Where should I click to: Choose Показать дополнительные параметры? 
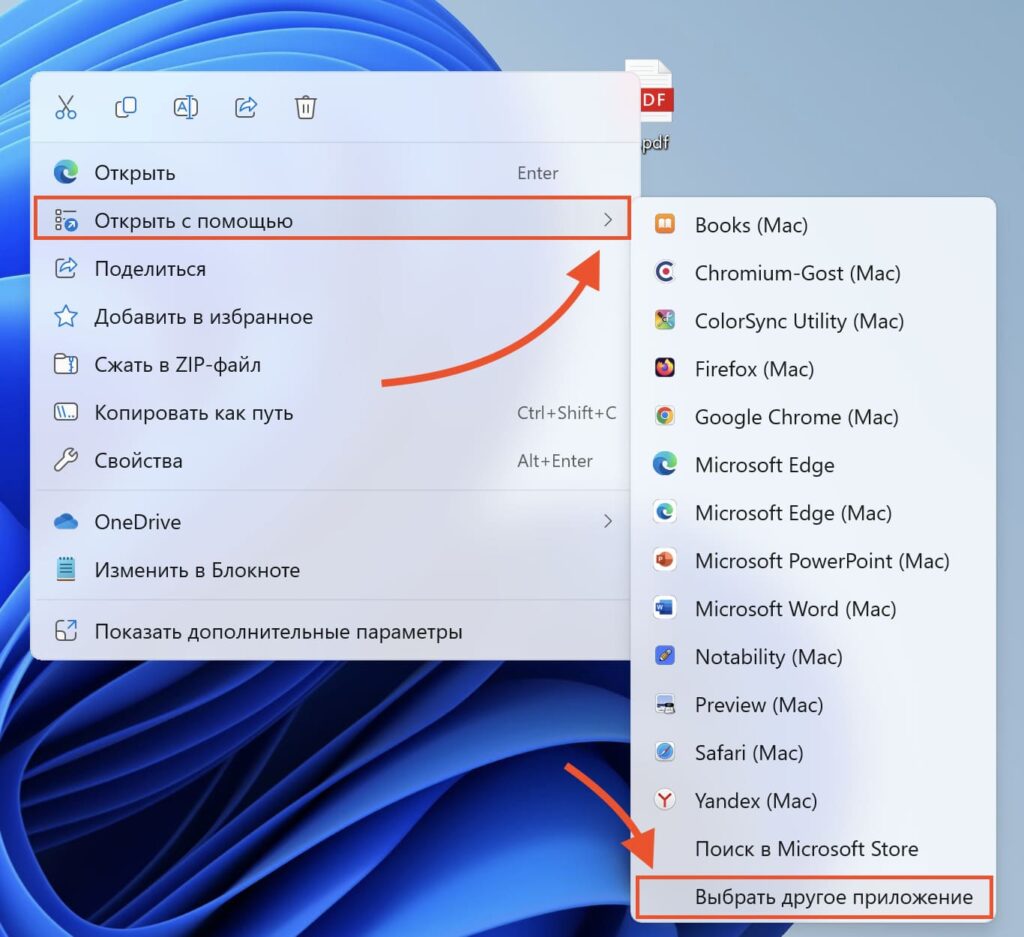[x=331, y=631]
